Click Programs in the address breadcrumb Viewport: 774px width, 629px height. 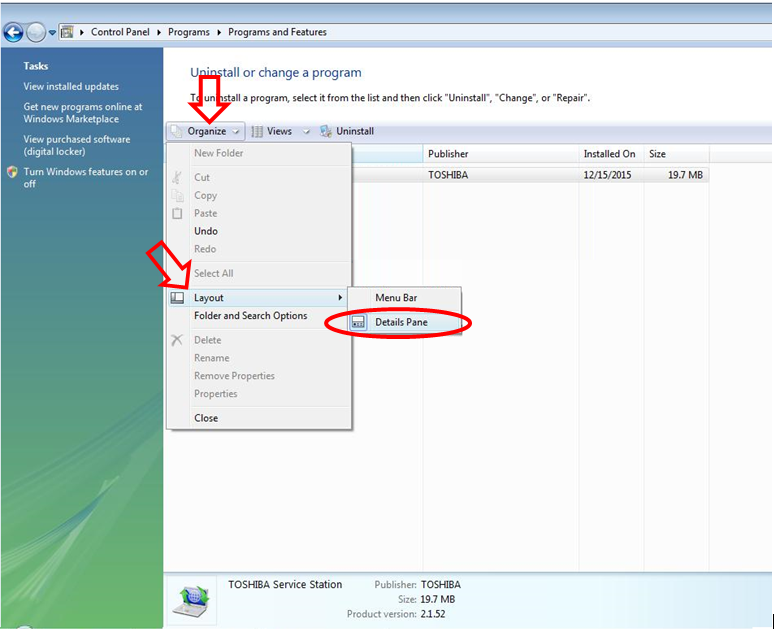tap(188, 32)
